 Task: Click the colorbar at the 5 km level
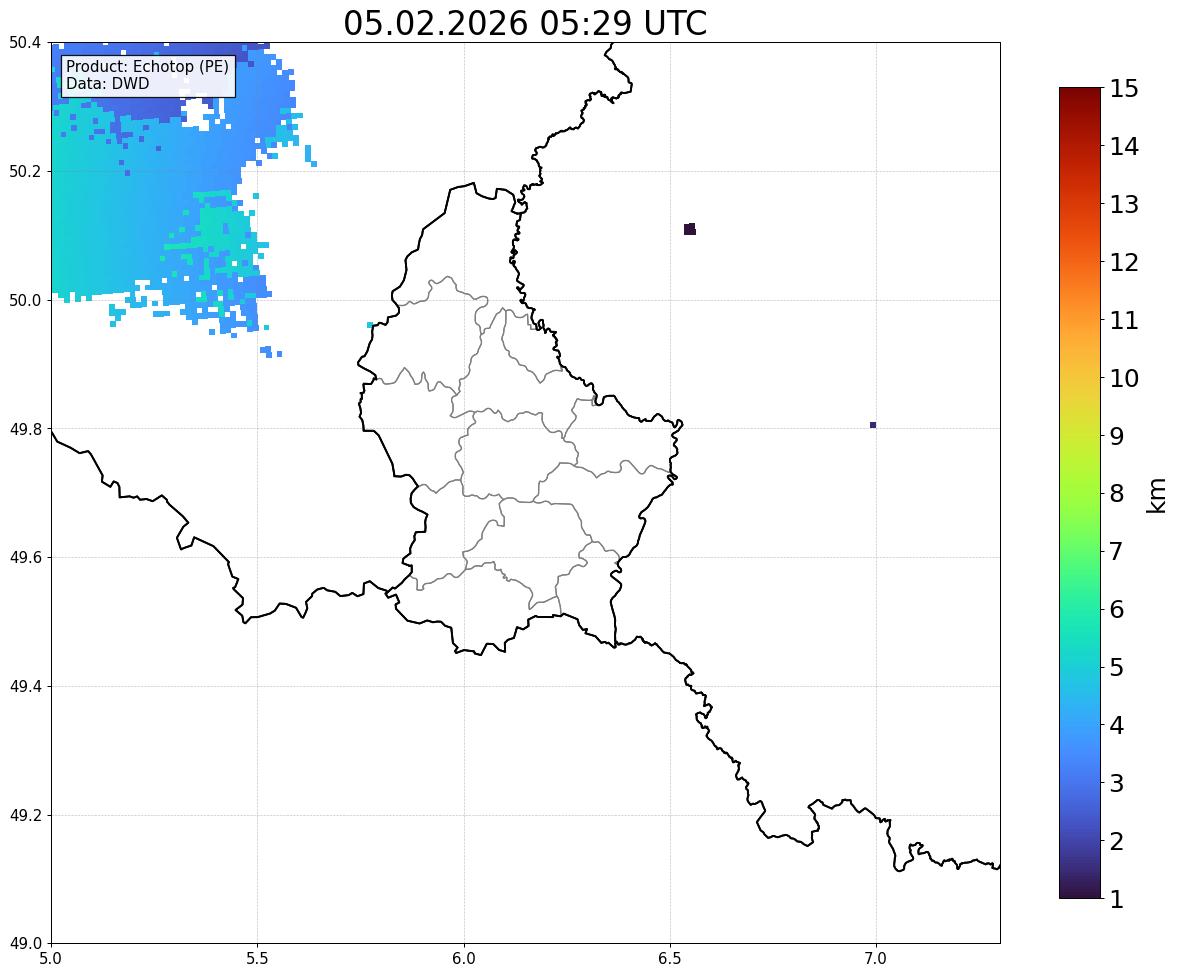(1080, 667)
